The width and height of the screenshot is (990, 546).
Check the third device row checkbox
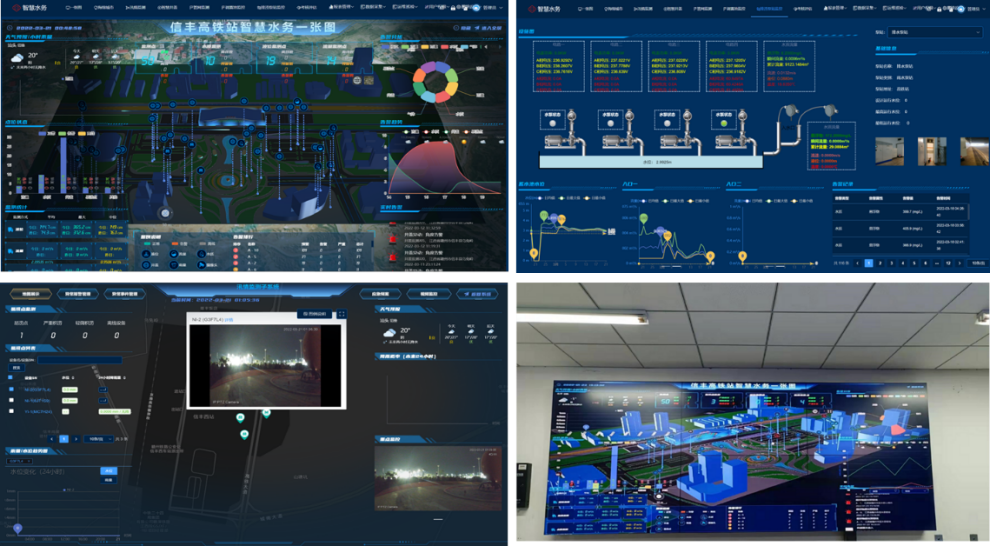tap(11, 411)
